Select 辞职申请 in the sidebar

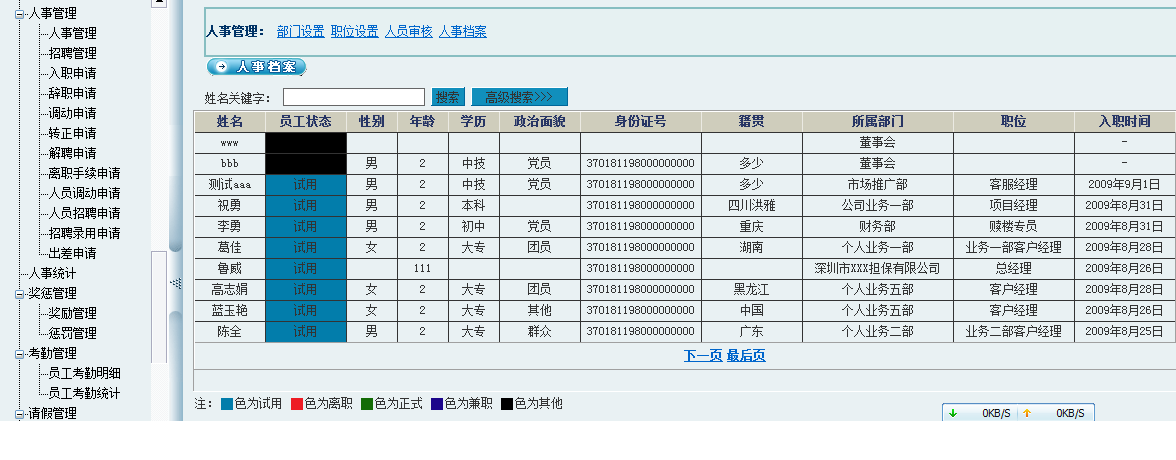[73, 93]
